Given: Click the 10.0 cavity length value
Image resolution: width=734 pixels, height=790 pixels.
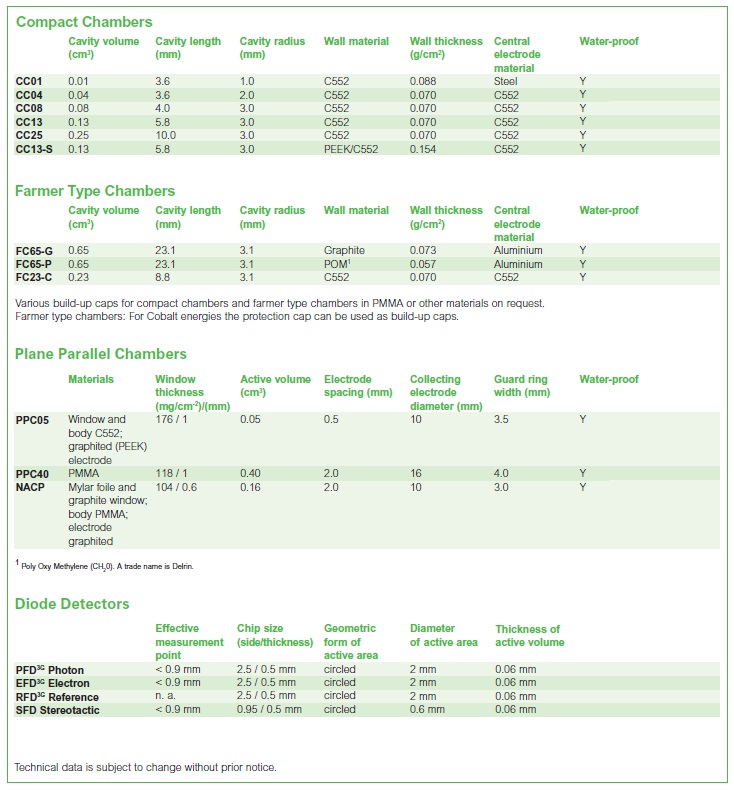Looking at the screenshot, I should click(x=165, y=135).
